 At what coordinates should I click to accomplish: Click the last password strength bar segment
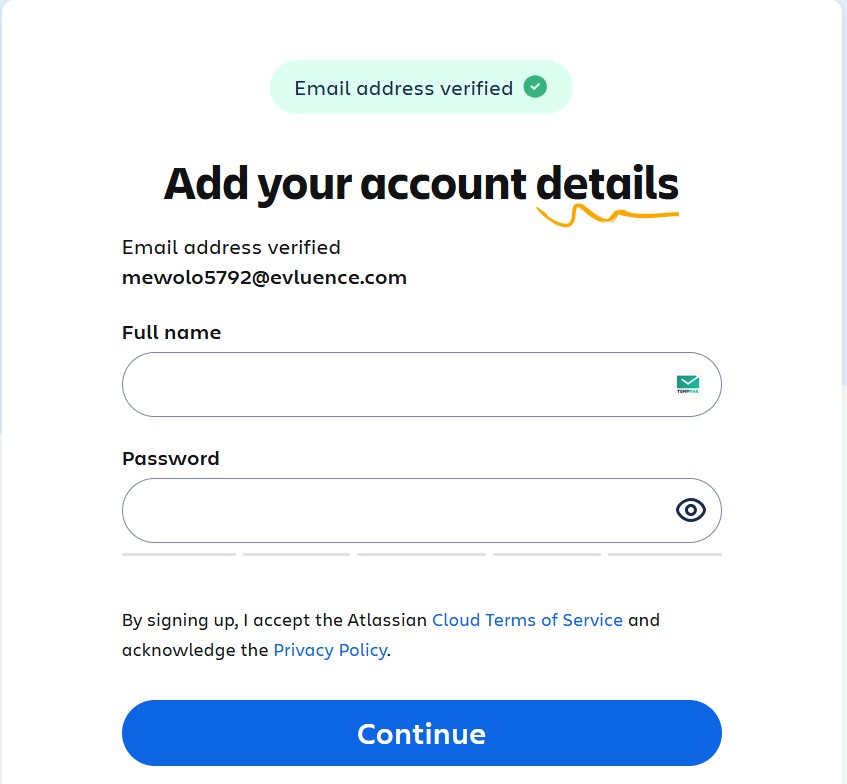tap(664, 554)
